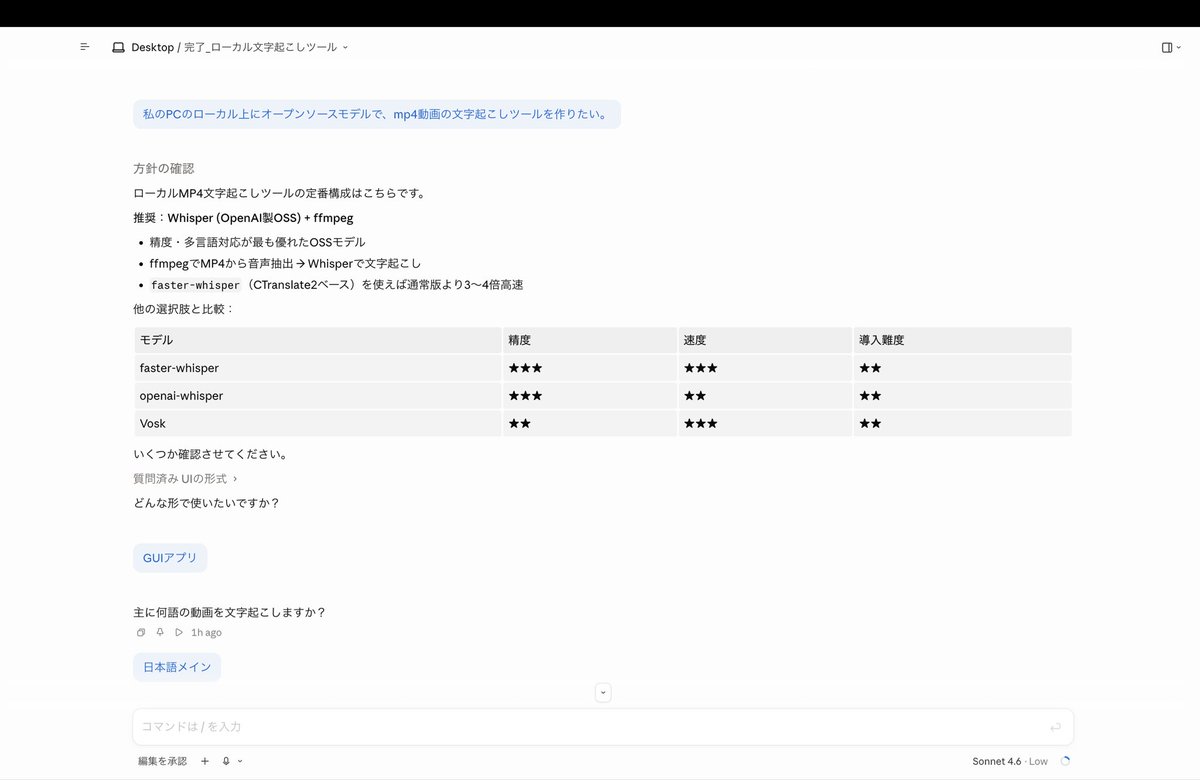Image resolution: width=1200 pixels, height=780 pixels.
Task: Select the GUIアプリ answer bubble
Action: click(x=170, y=558)
